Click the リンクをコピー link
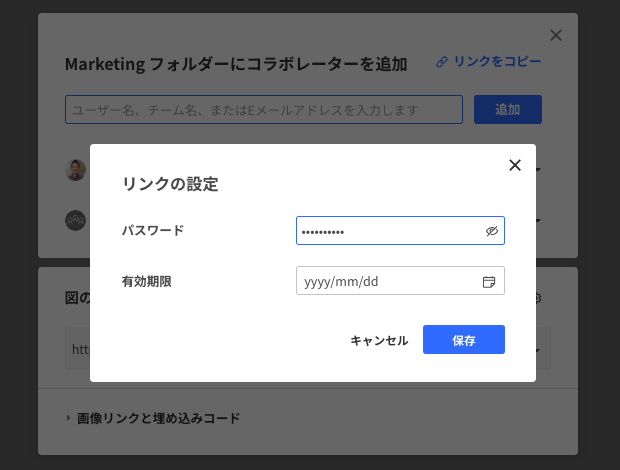This screenshot has height=470, width=620. click(x=497, y=62)
